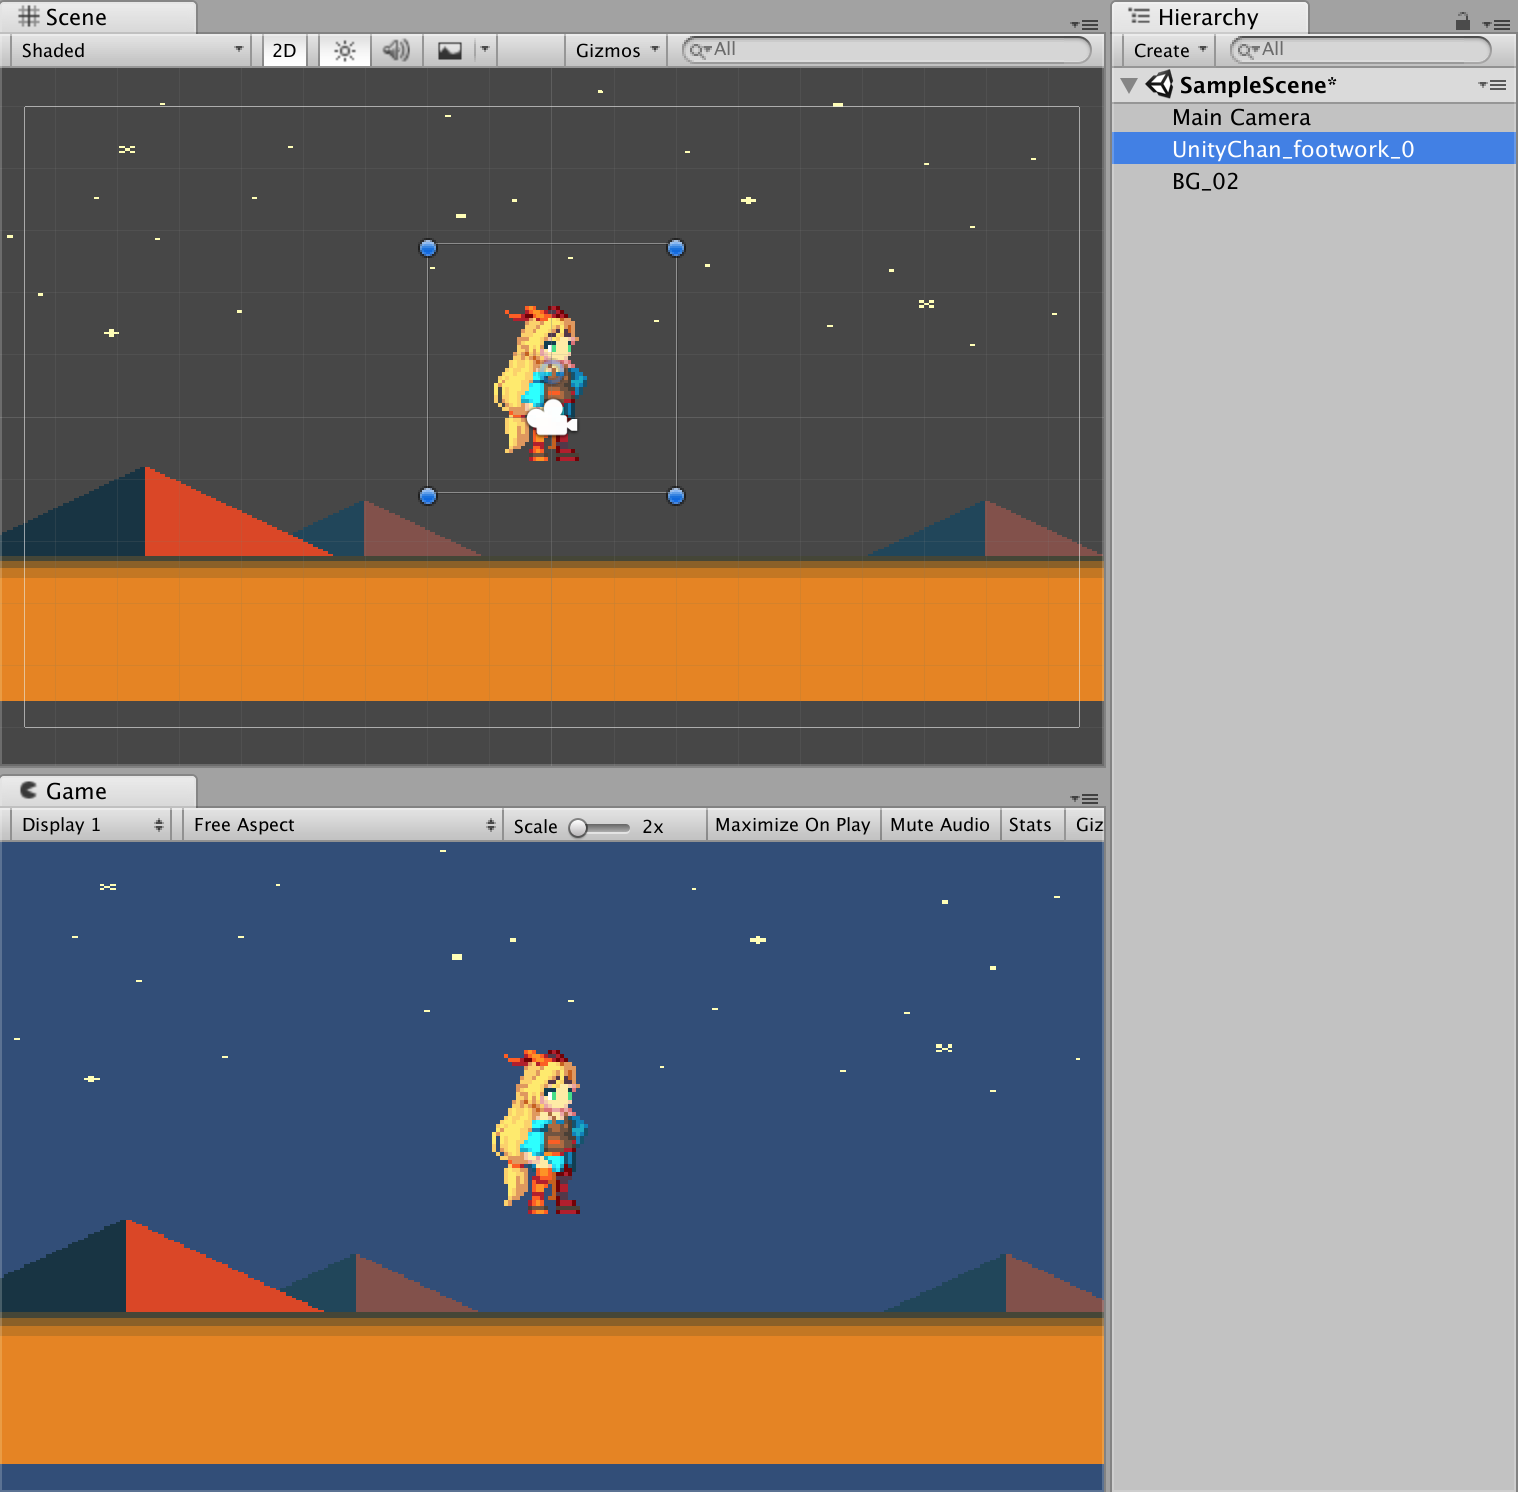1518x1492 pixels.
Task: Click the camera gizmo icon in scene
Action: coord(553,418)
